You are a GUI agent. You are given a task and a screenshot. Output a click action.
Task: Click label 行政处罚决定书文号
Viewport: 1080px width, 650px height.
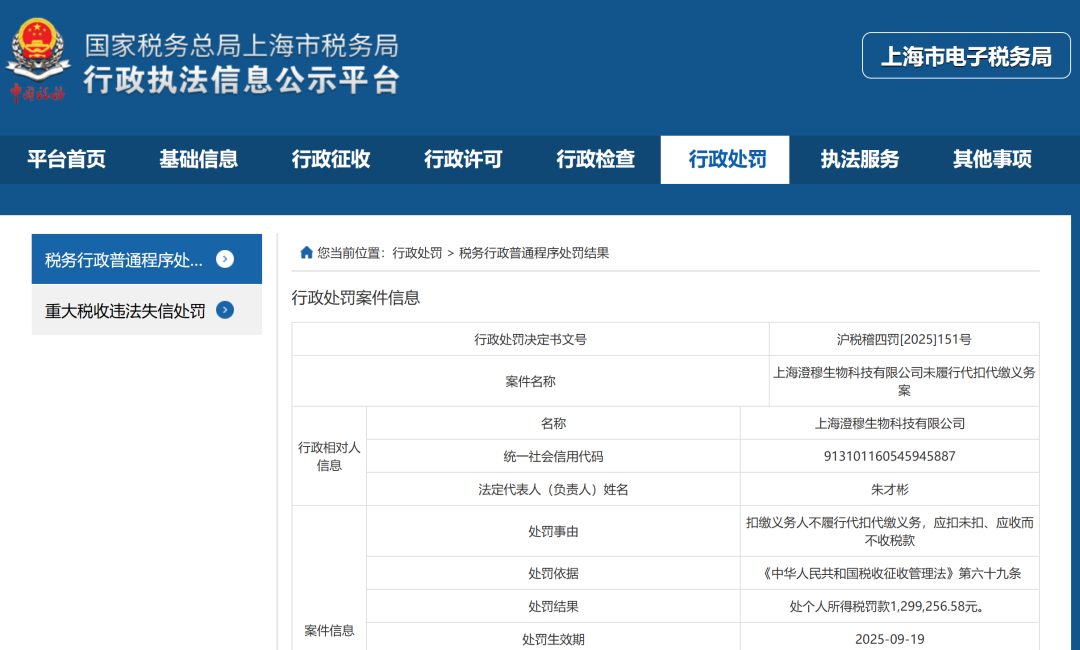[x=530, y=339]
